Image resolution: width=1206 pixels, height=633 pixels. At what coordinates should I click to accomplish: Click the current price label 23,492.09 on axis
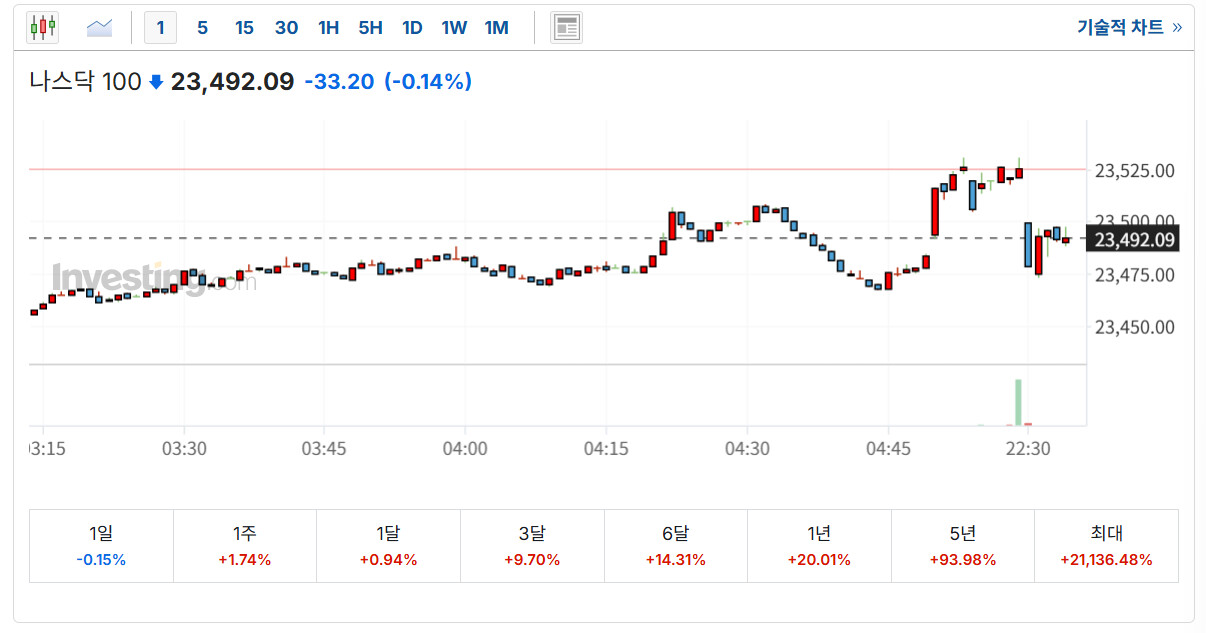[1133, 240]
